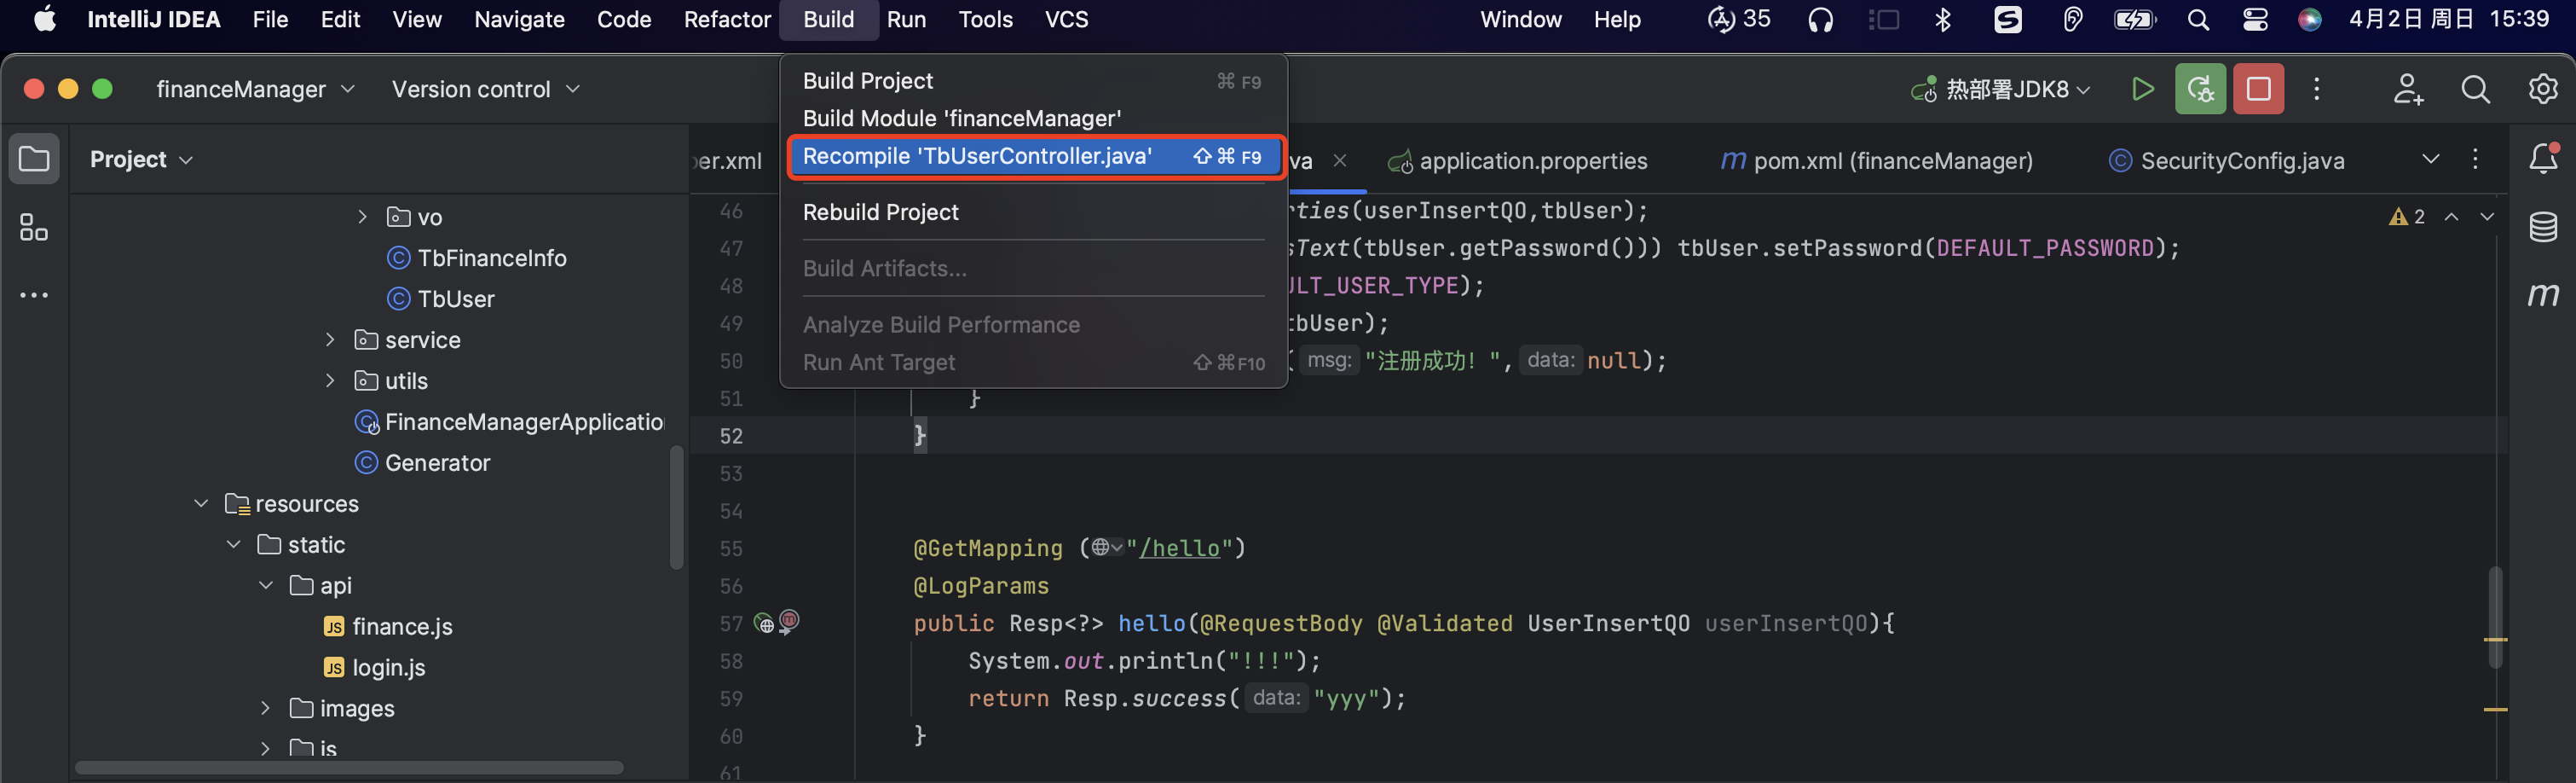Viewport: 2576px width, 783px height.
Task: Collapse the resources folder
Action: coord(201,503)
